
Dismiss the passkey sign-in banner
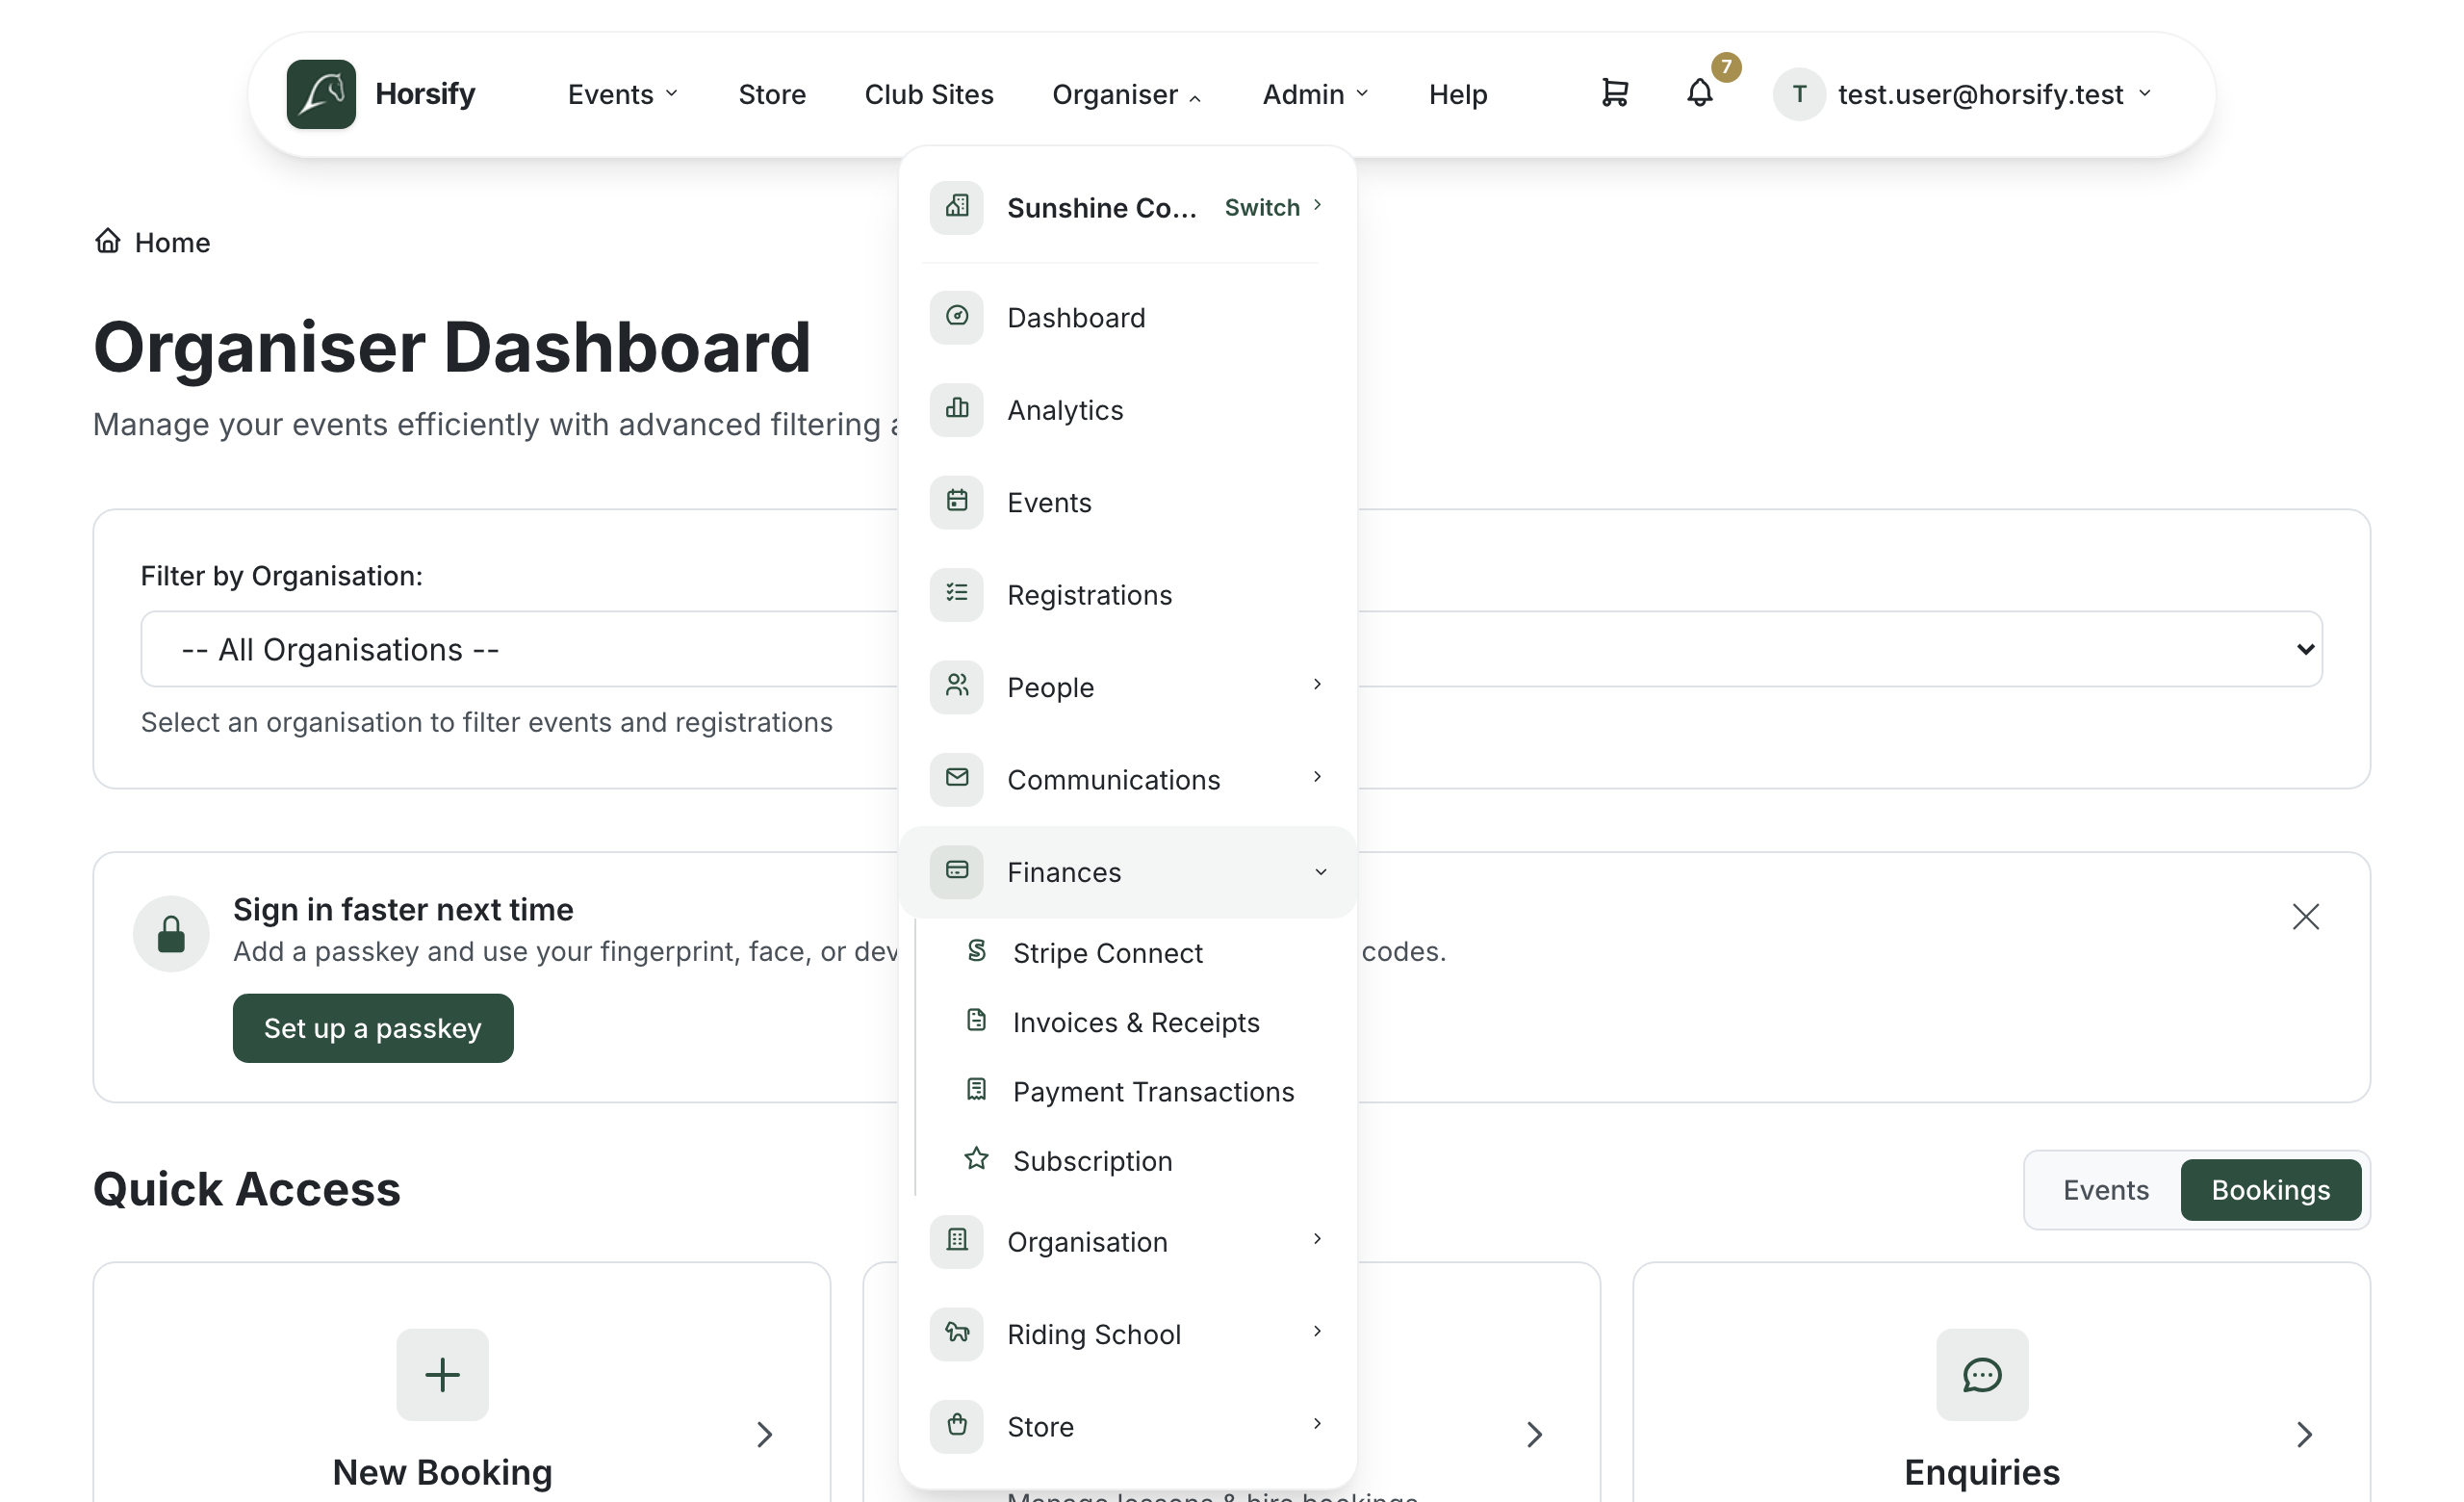coord(2305,916)
